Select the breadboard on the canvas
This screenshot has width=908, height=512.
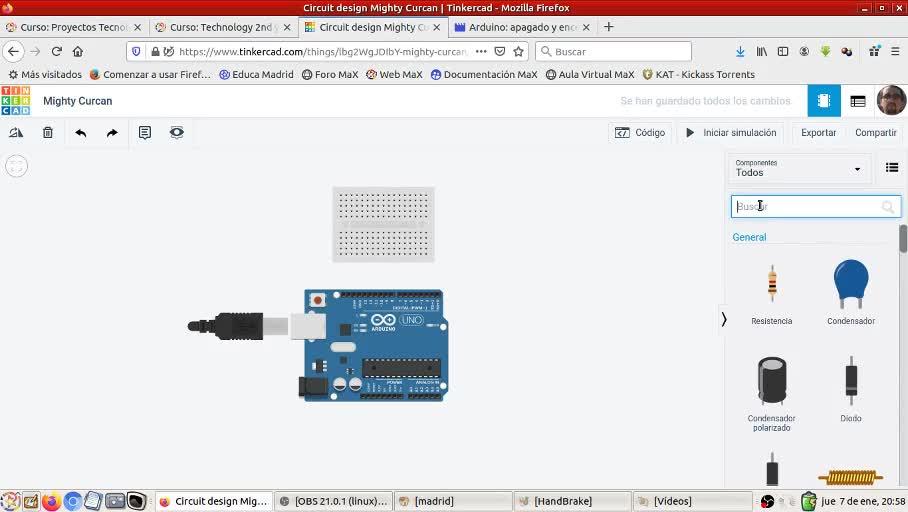383,224
